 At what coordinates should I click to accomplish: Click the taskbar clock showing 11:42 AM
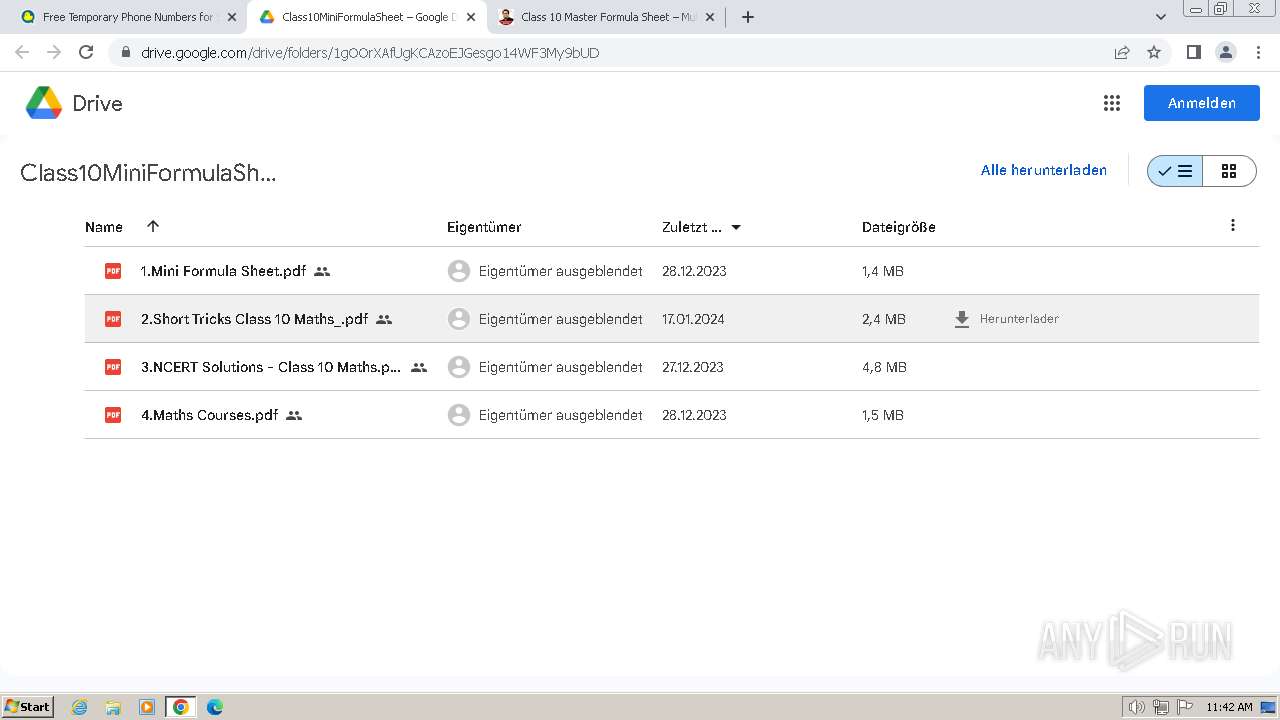(1229, 707)
